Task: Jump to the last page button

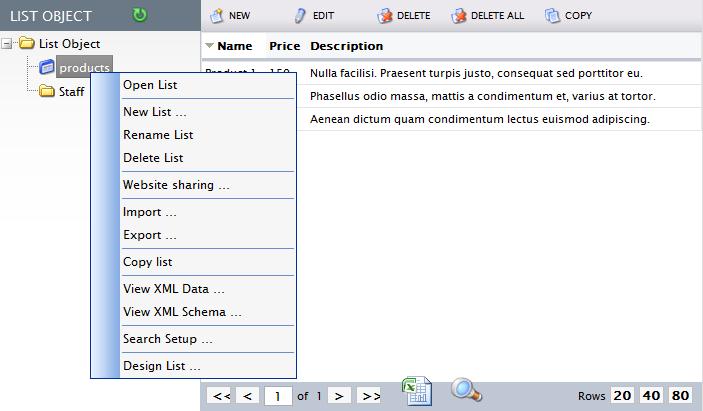Action: [x=370, y=396]
